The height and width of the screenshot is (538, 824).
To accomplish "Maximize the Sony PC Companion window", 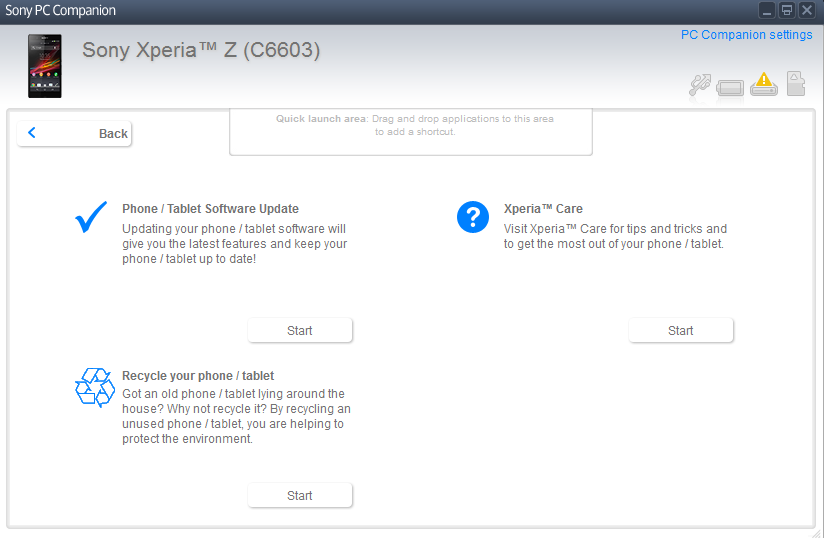I will (787, 10).
